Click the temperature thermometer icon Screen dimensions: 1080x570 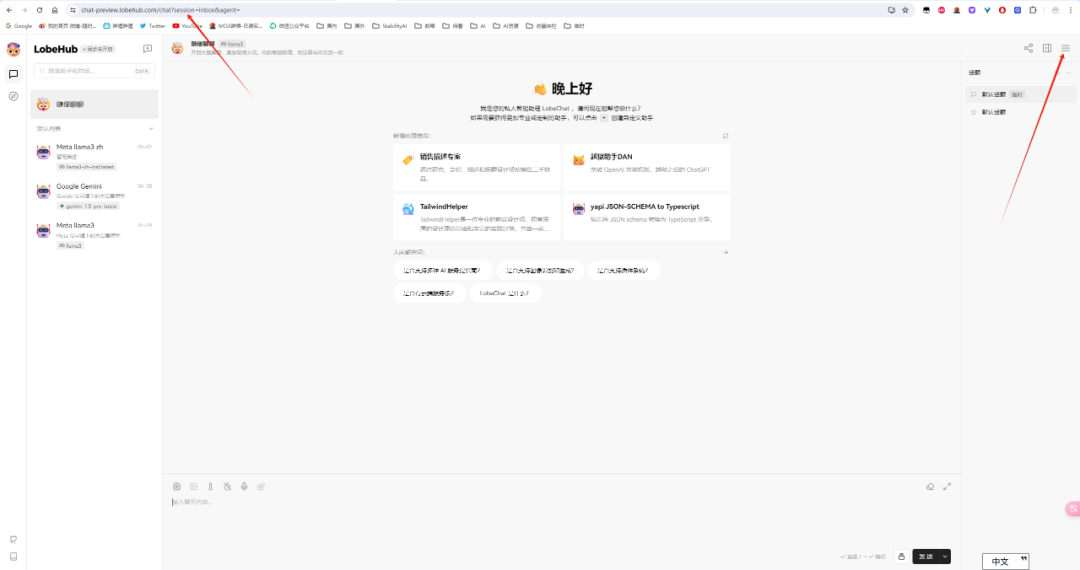(x=211, y=487)
